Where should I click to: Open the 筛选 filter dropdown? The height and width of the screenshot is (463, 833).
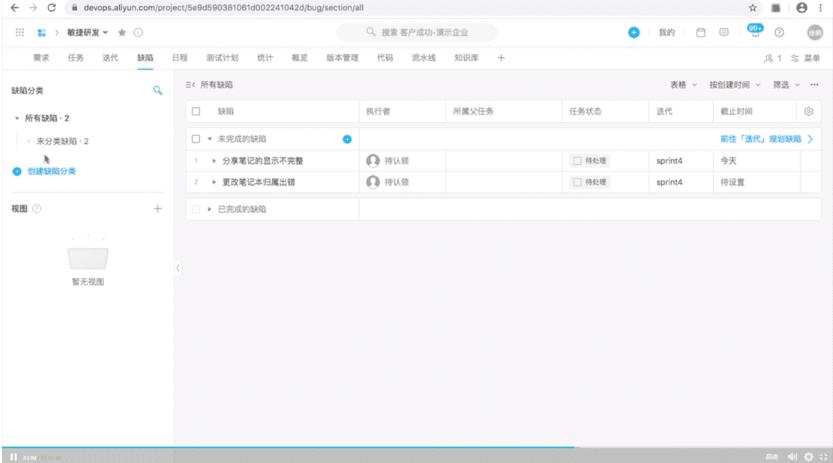(786, 84)
